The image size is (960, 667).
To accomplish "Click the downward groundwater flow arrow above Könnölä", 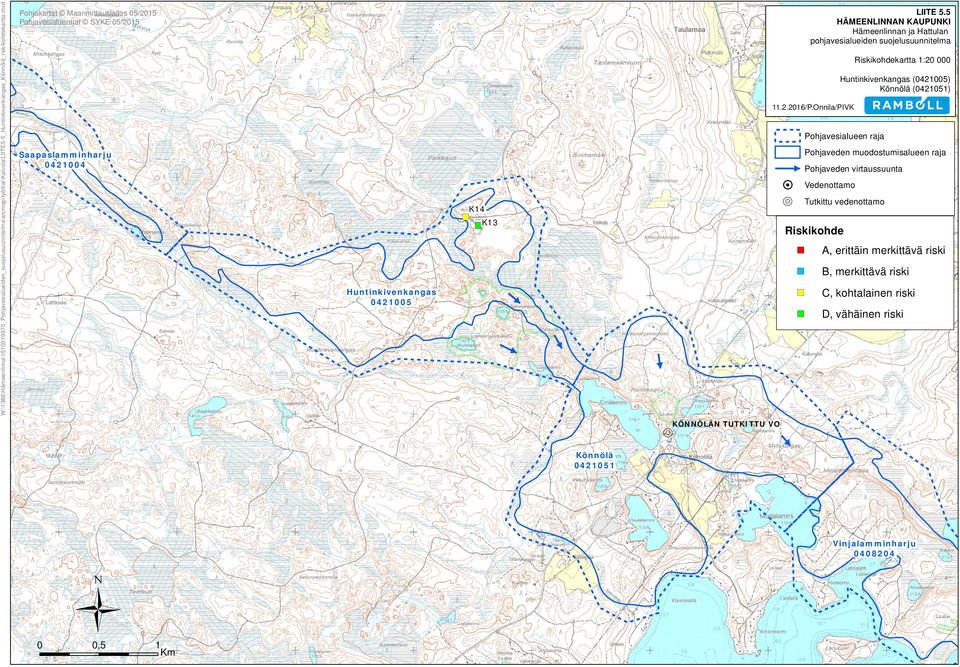I will coord(659,360).
